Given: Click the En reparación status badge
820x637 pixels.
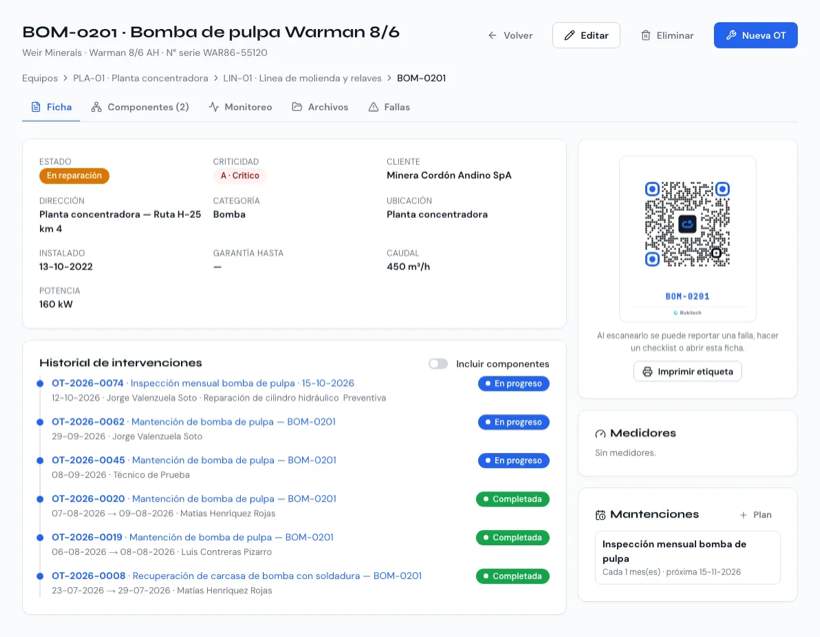Looking at the screenshot, I should (74, 176).
